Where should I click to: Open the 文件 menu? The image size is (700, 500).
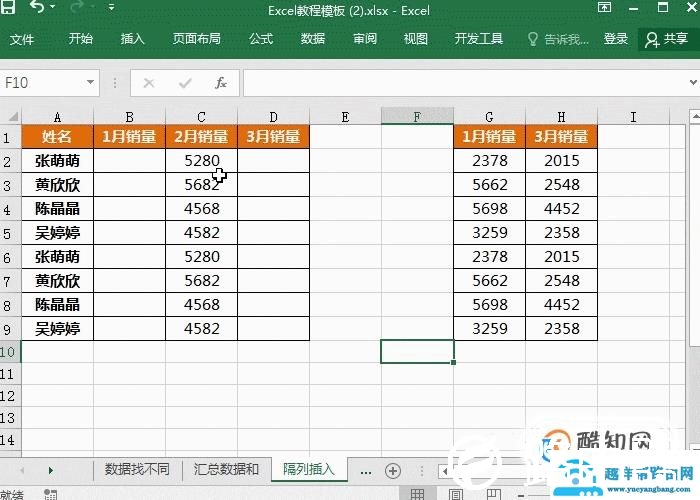tap(22, 39)
